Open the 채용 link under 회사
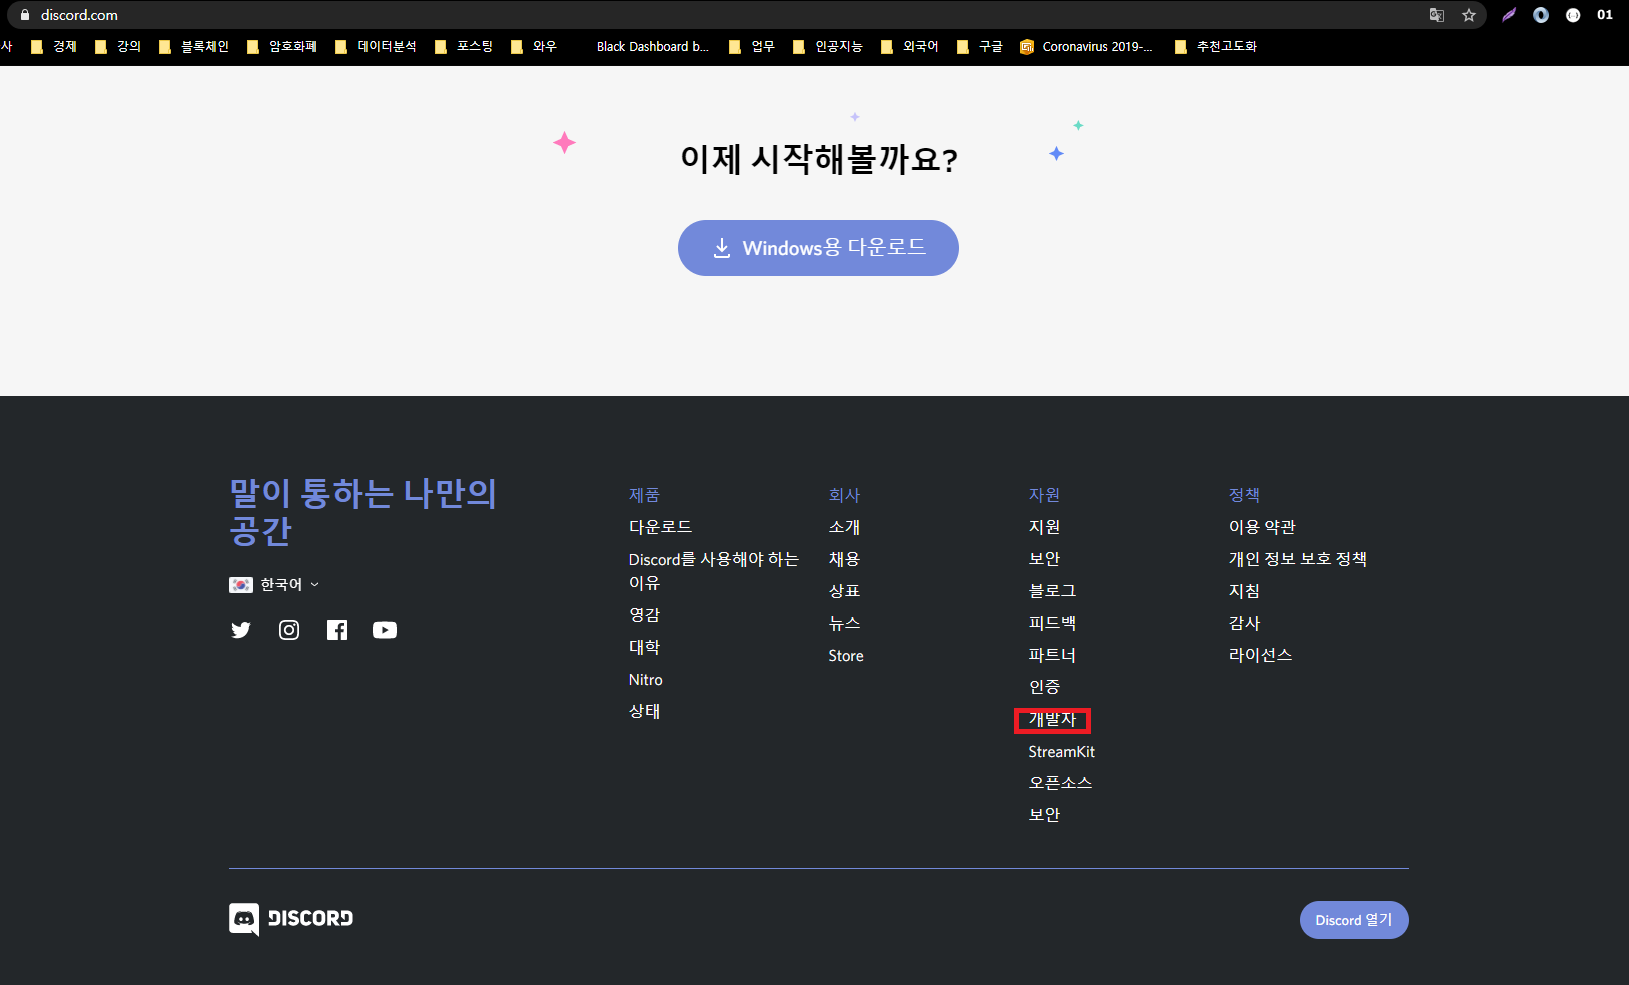Viewport: 1629px width, 985px height. [845, 559]
